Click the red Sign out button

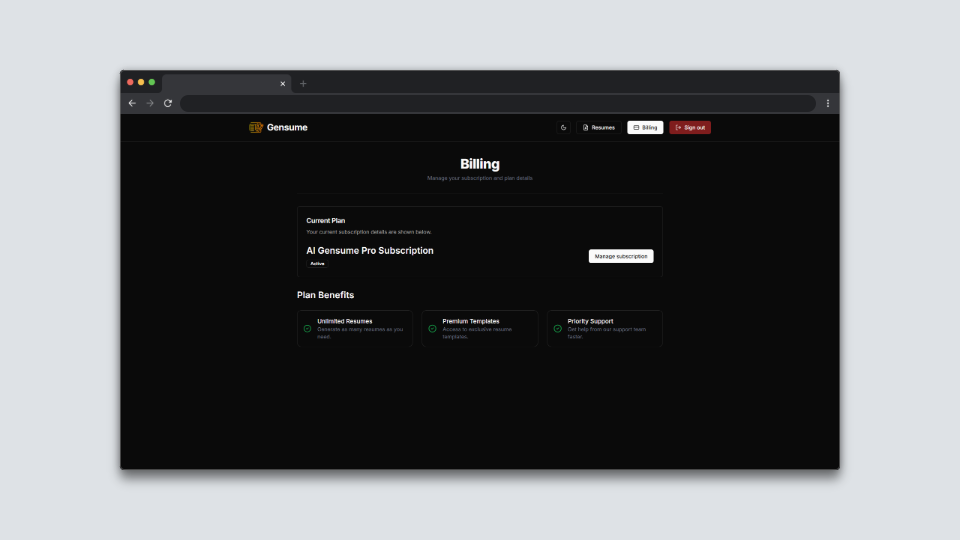tap(690, 127)
